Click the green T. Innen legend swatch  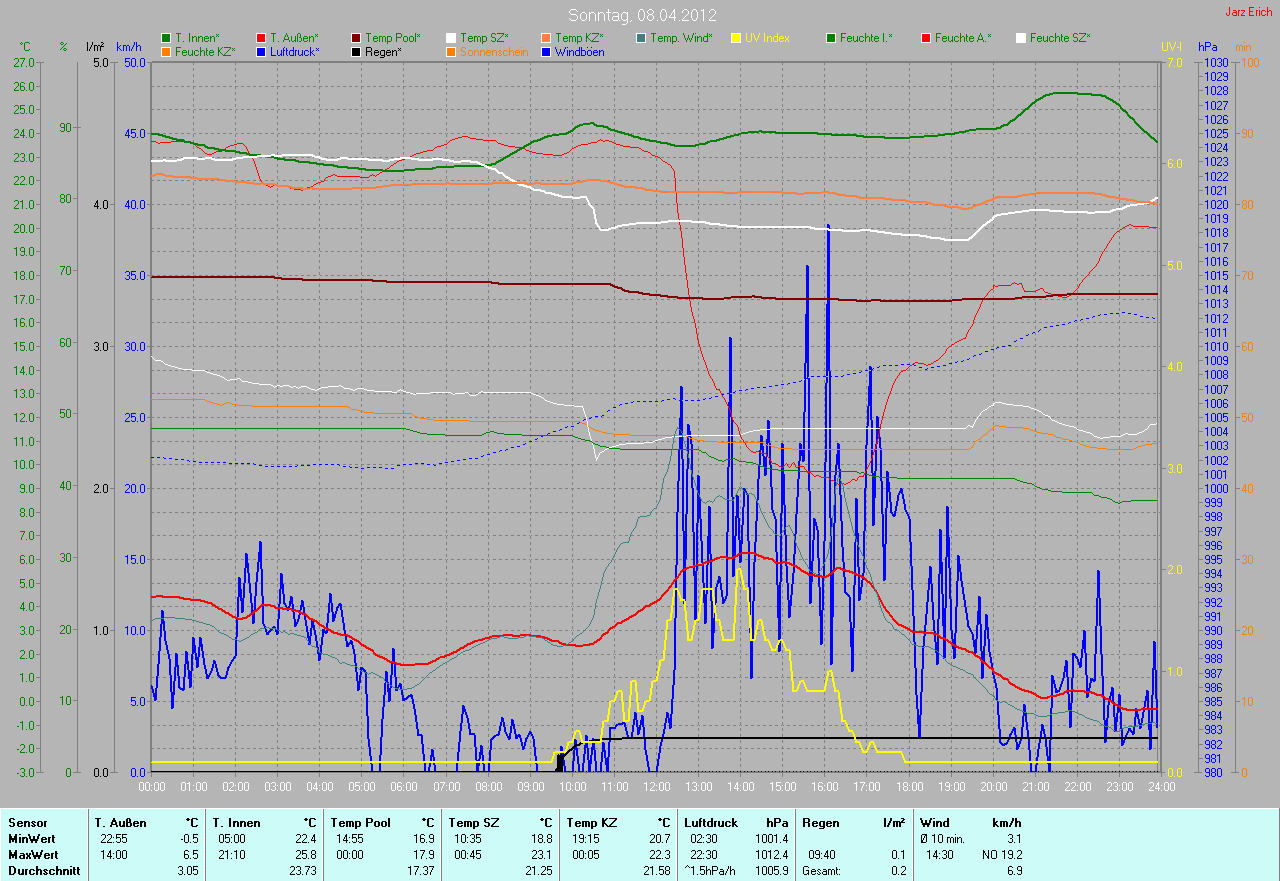(x=166, y=38)
